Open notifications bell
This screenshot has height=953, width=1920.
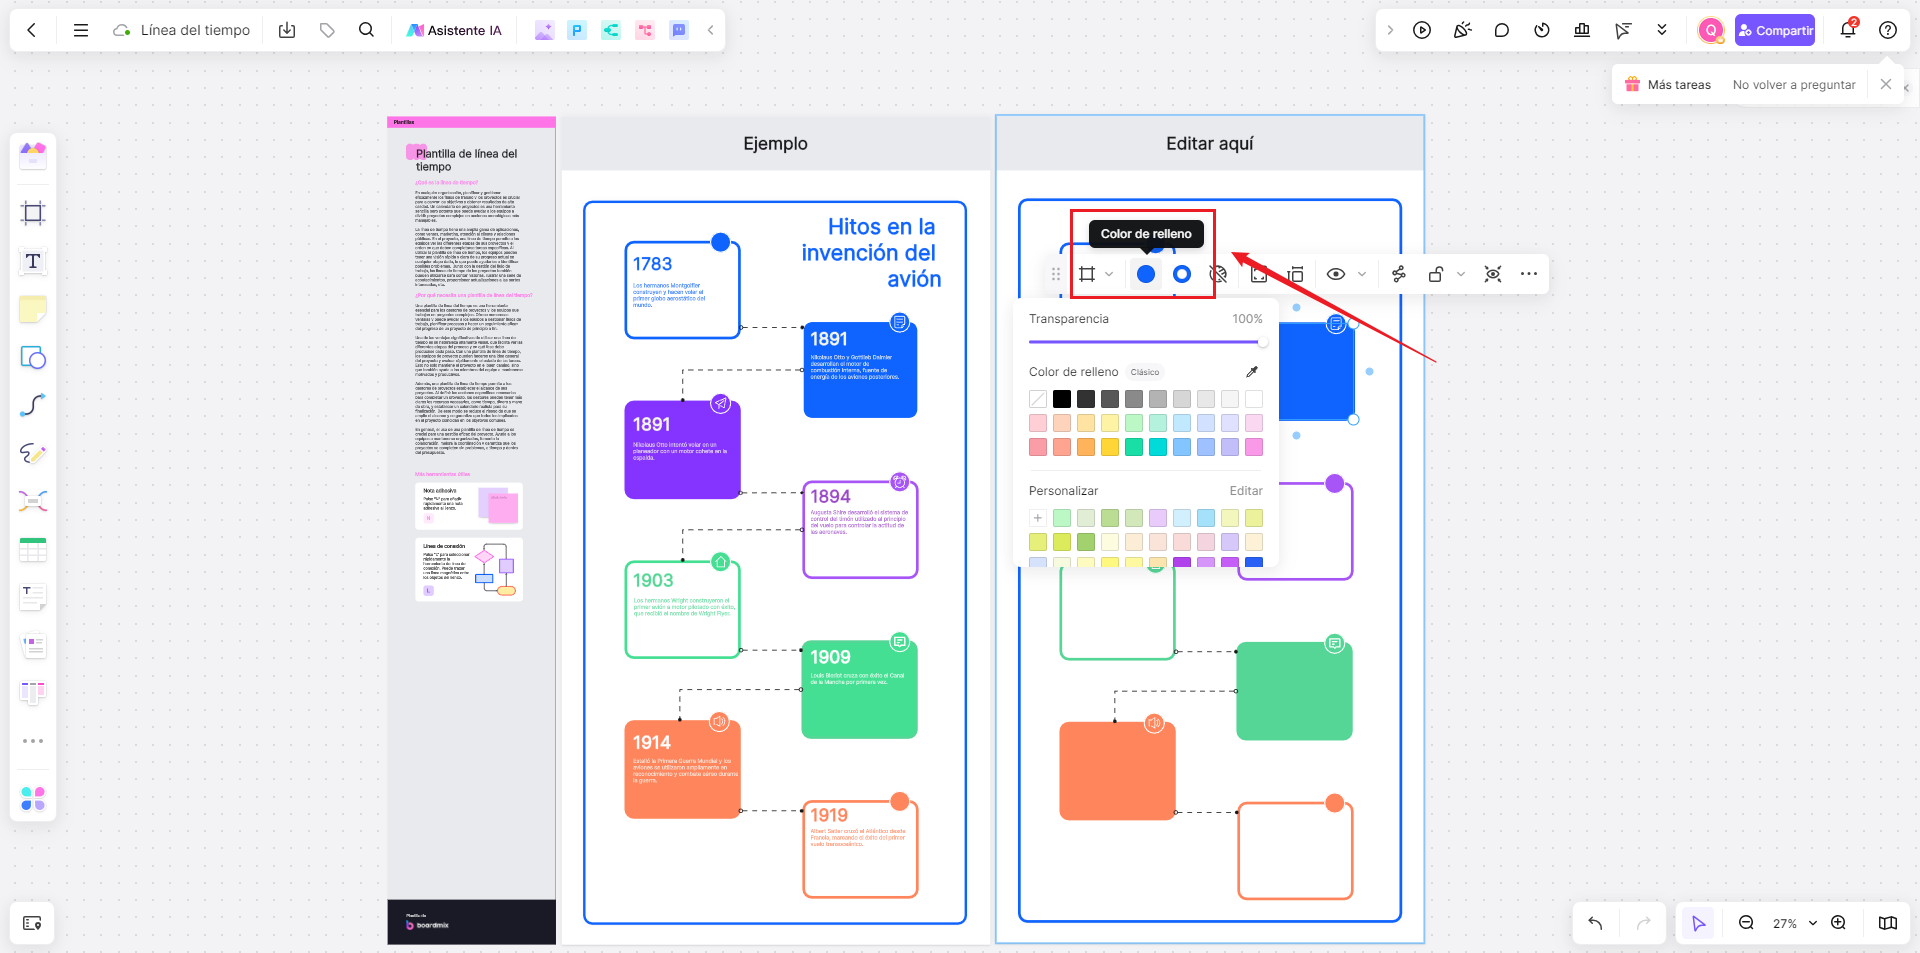pyautogui.click(x=1848, y=30)
